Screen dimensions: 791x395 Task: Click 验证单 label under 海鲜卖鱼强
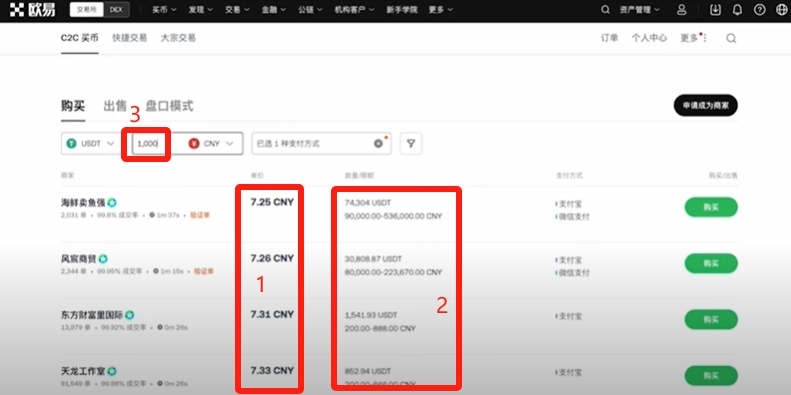click(x=199, y=215)
